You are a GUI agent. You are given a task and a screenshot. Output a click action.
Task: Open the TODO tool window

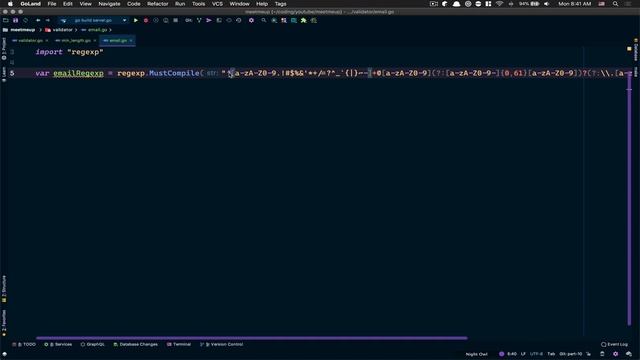coord(24,344)
